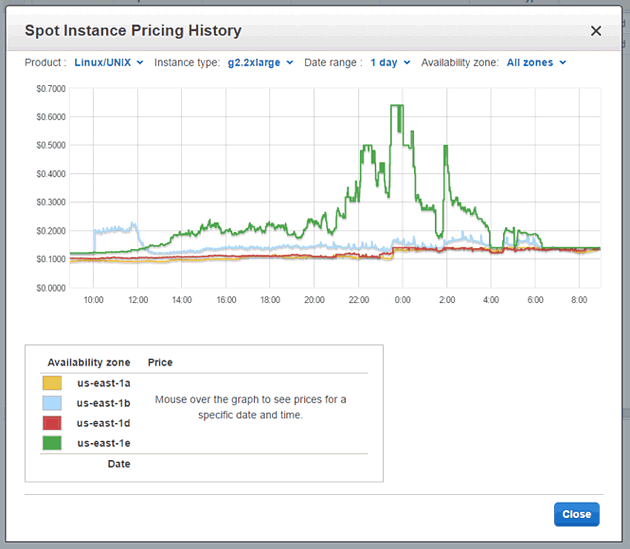630x549 pixels.
Task: Click the red us-east-1d color swatch
Action: pyautogui.click(x=52, y=423)
